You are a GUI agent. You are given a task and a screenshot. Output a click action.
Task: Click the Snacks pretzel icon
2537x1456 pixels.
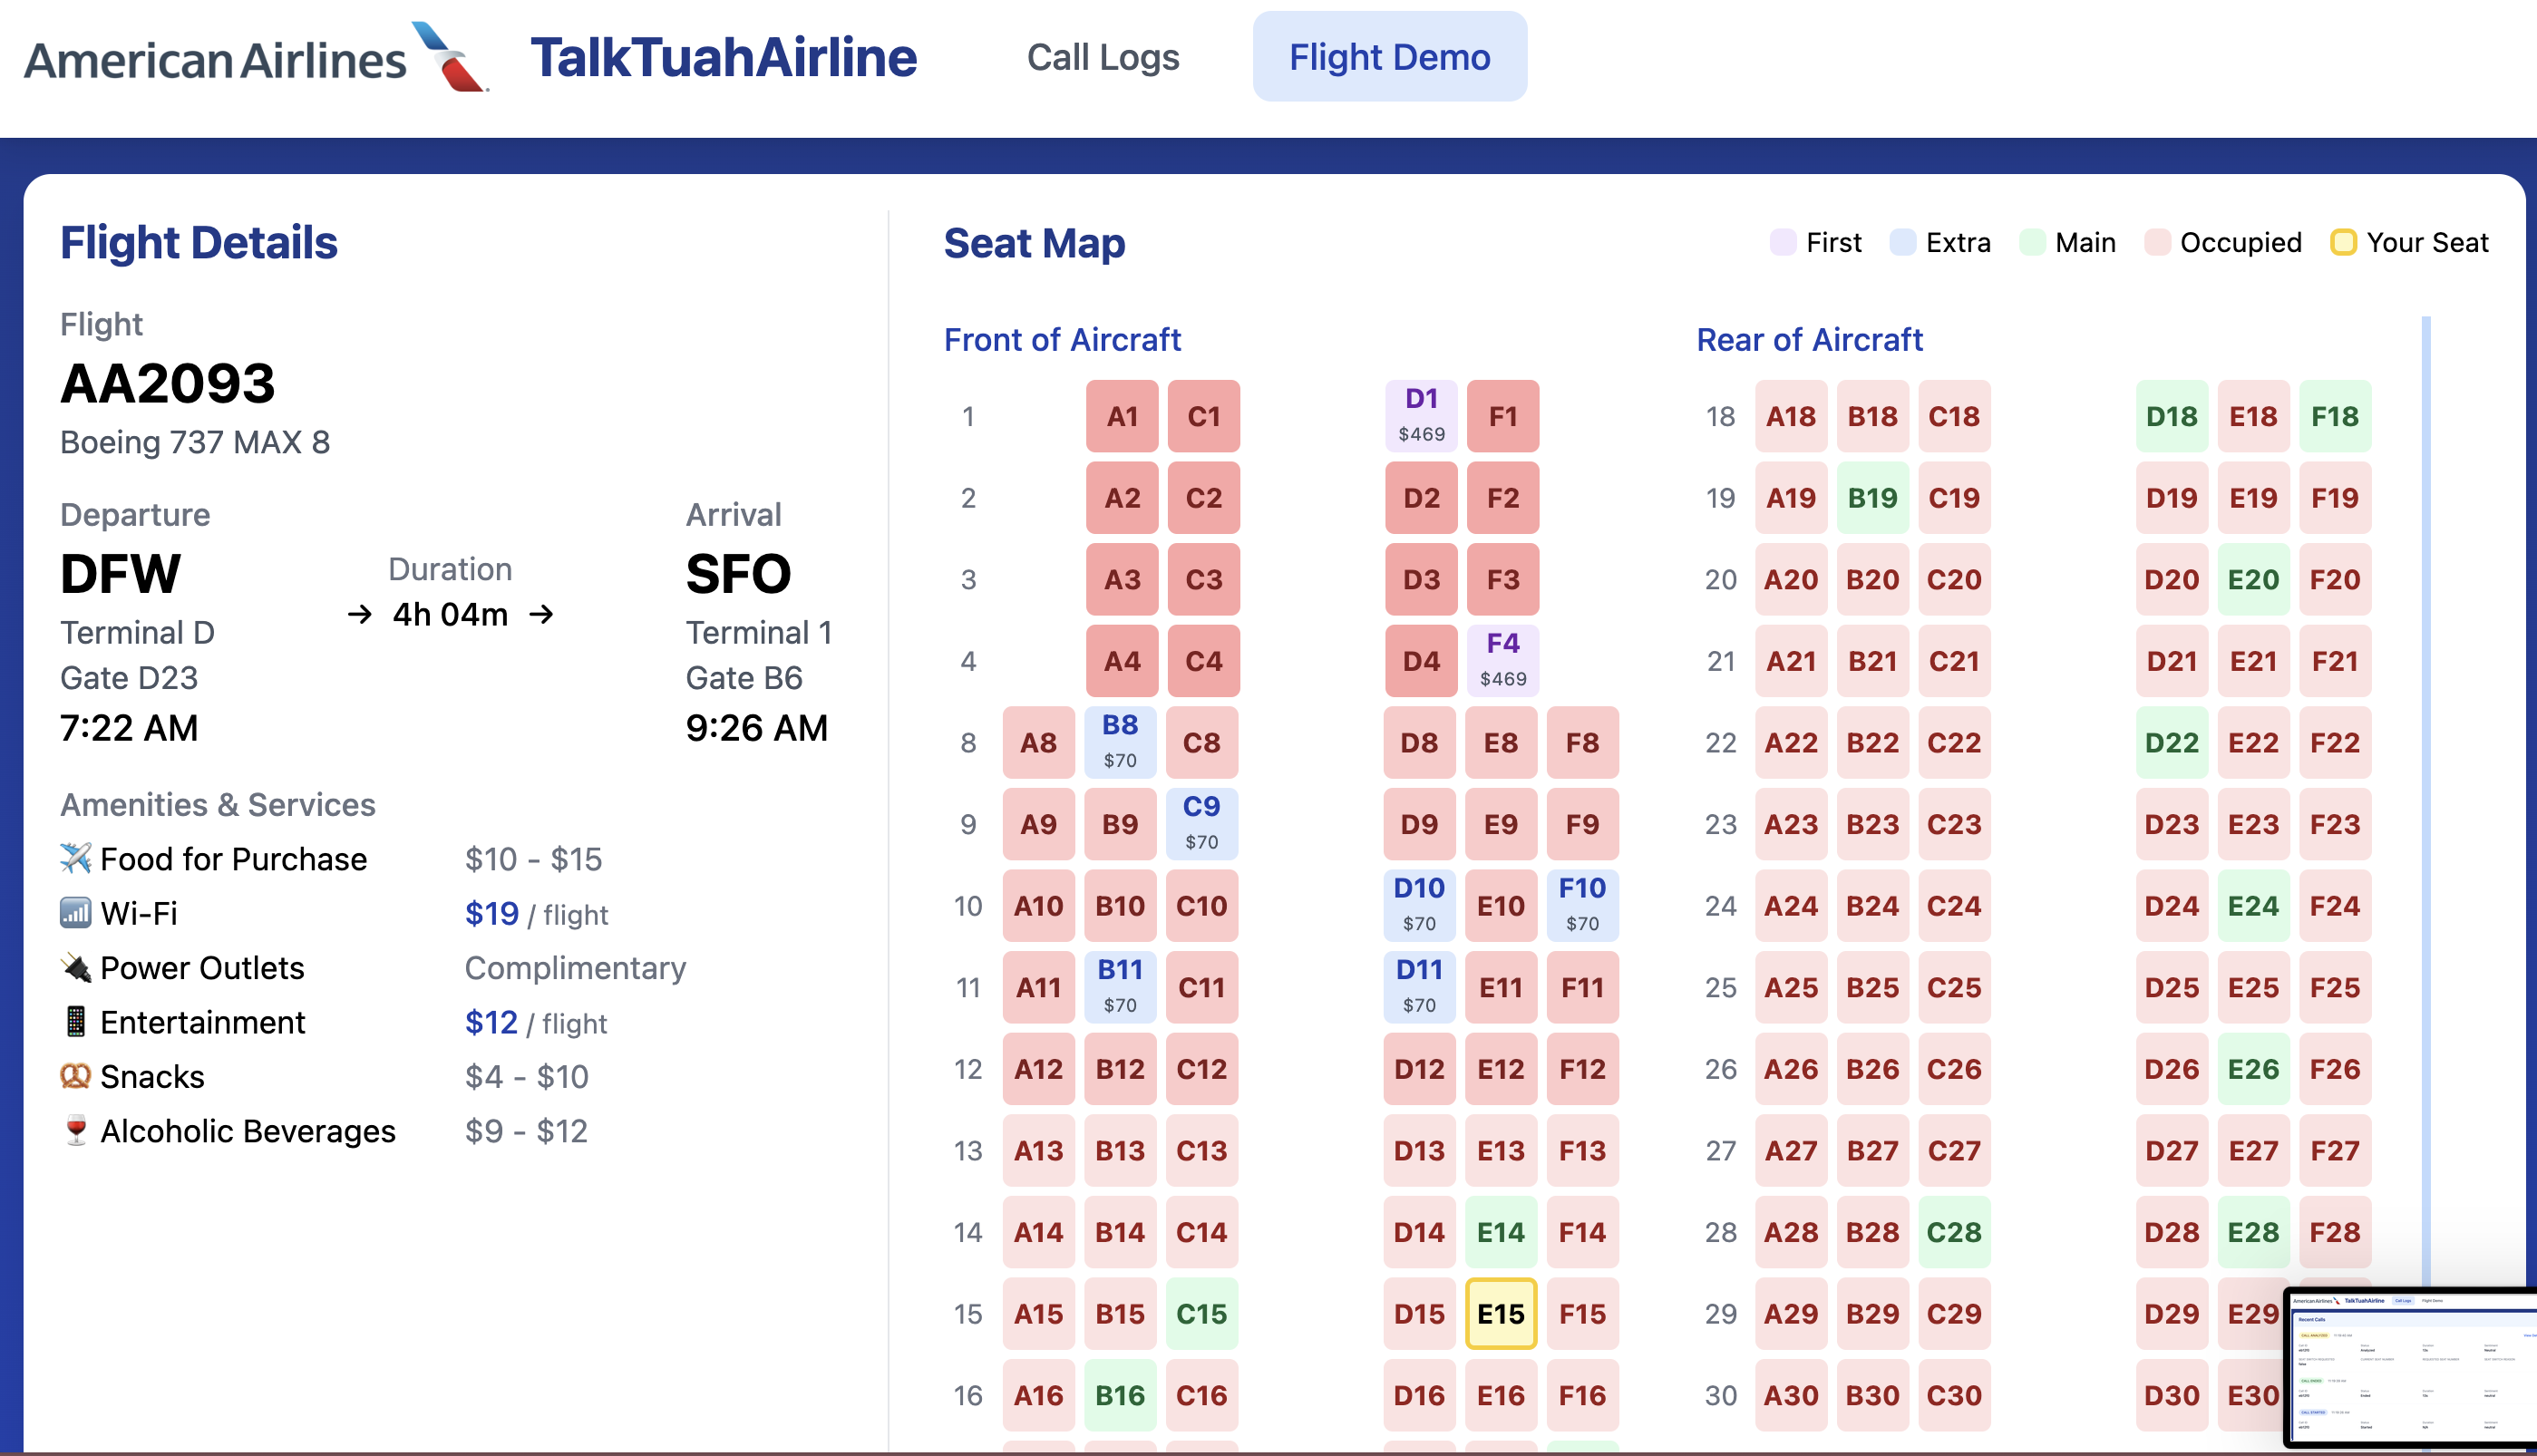click(x=75, y=1076)
